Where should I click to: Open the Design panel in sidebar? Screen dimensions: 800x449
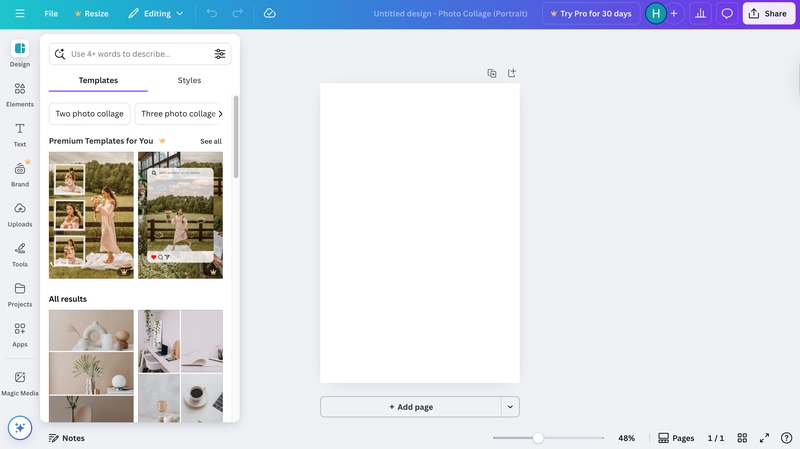(20, 54)
